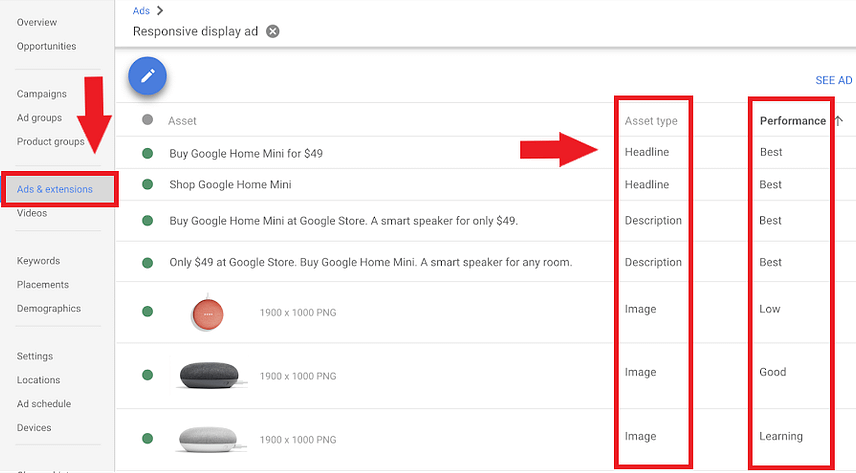
Task: Open Demographics in the left navigation
Action: point(49,309)
